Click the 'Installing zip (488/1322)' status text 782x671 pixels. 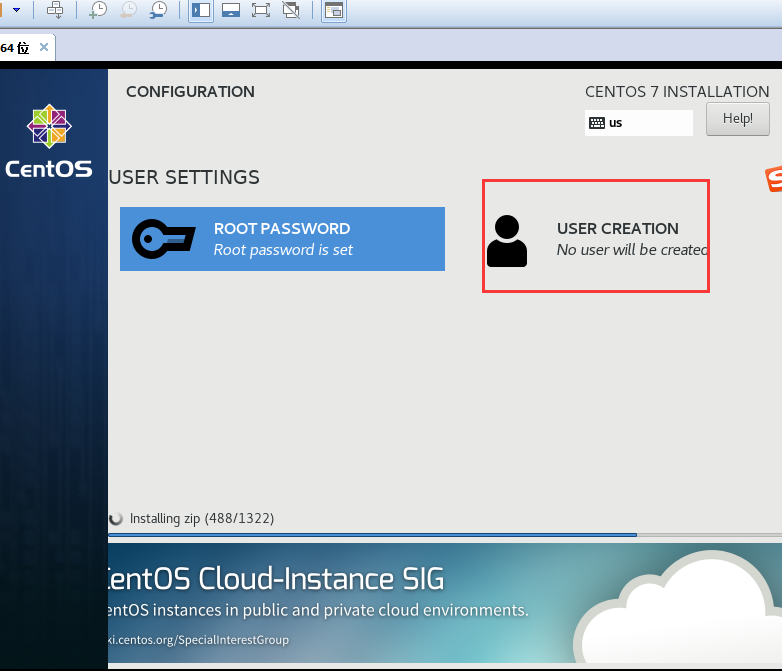pos(202,519)
